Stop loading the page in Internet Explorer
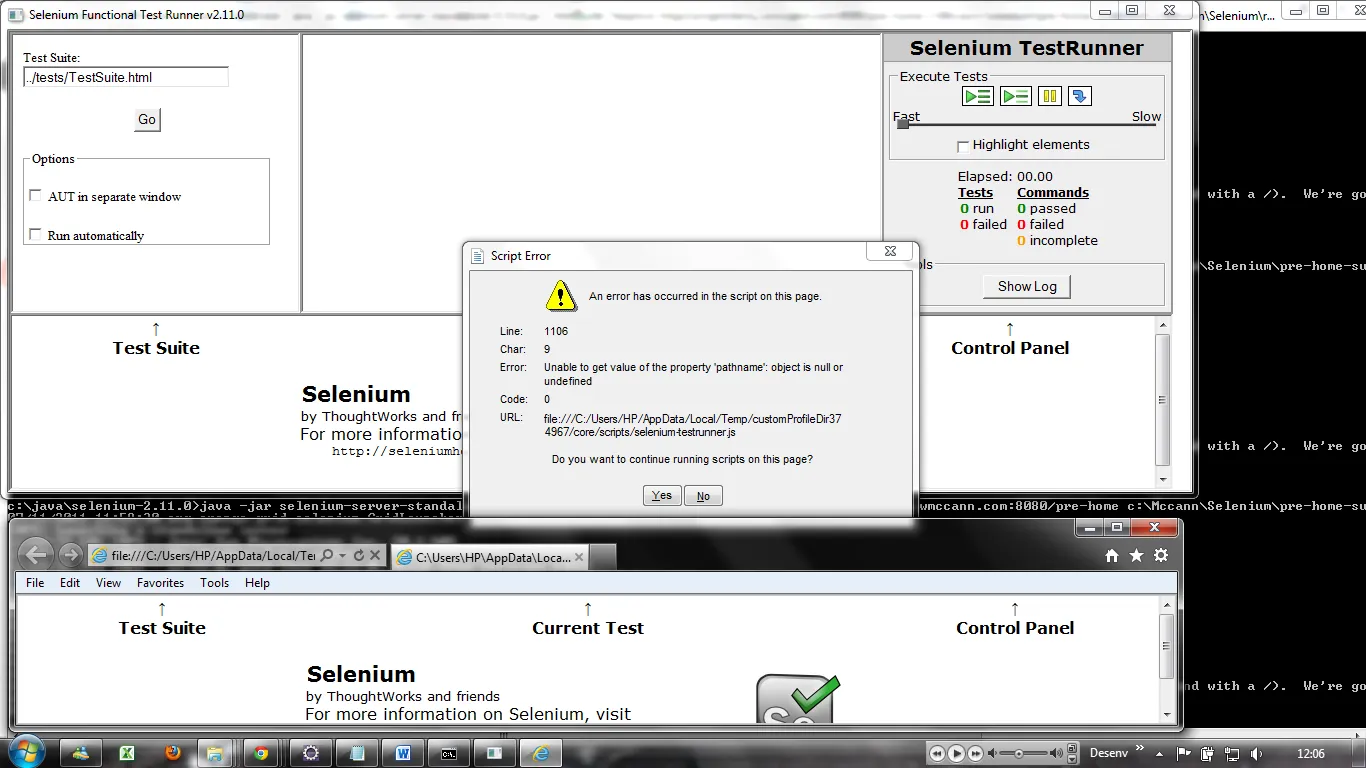This screenshot has height=768, width=1366. 375,555
